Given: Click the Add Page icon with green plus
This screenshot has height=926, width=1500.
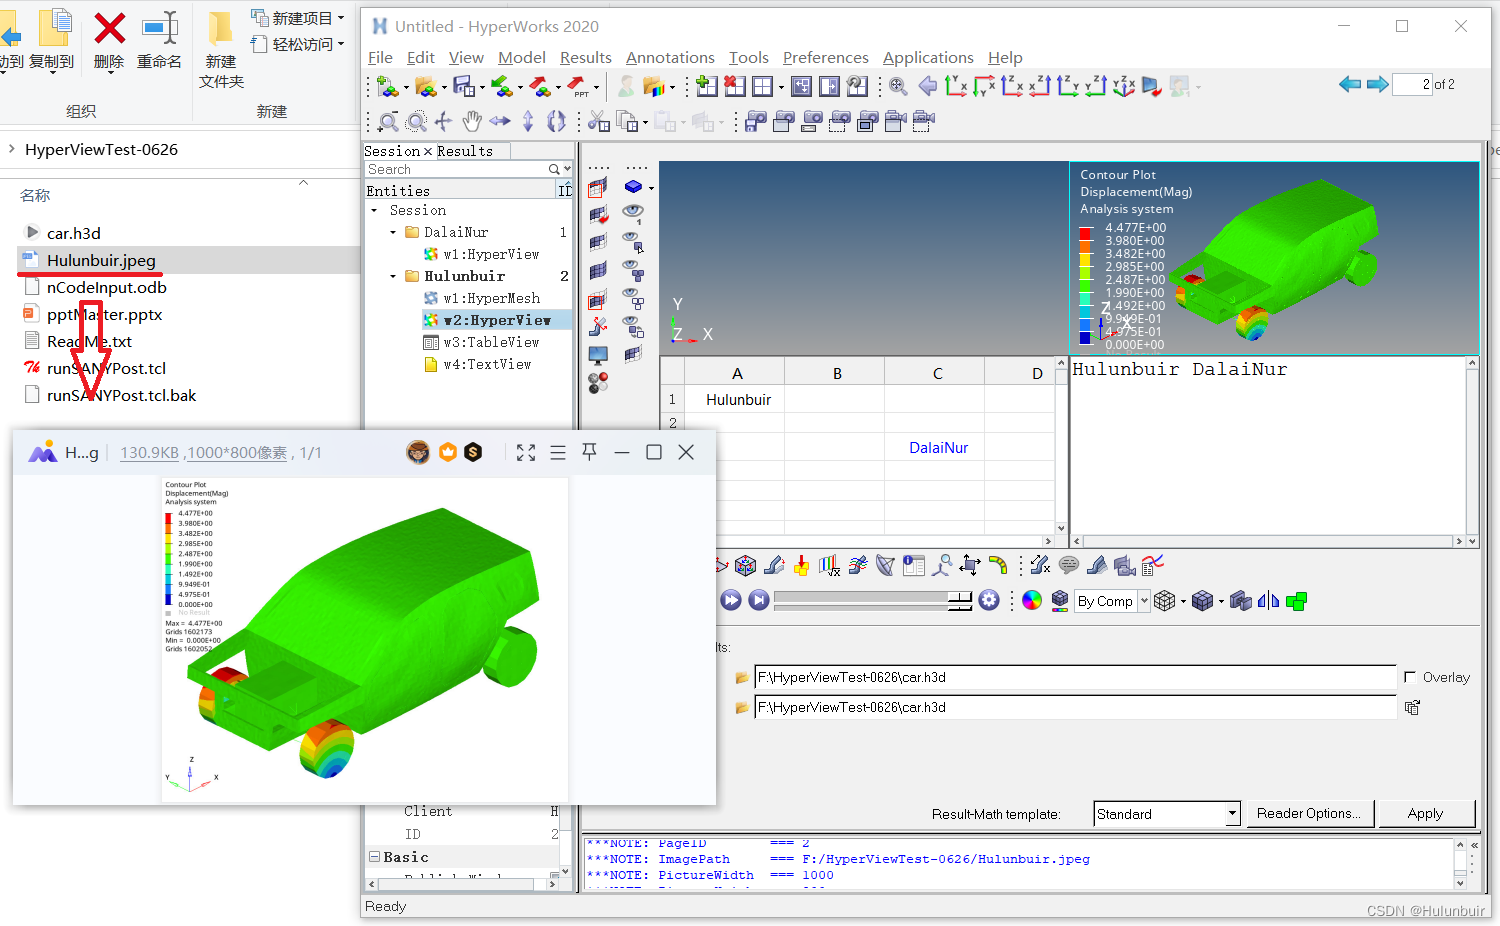Looking at the screenshot, I should click(x=707, y=86).
